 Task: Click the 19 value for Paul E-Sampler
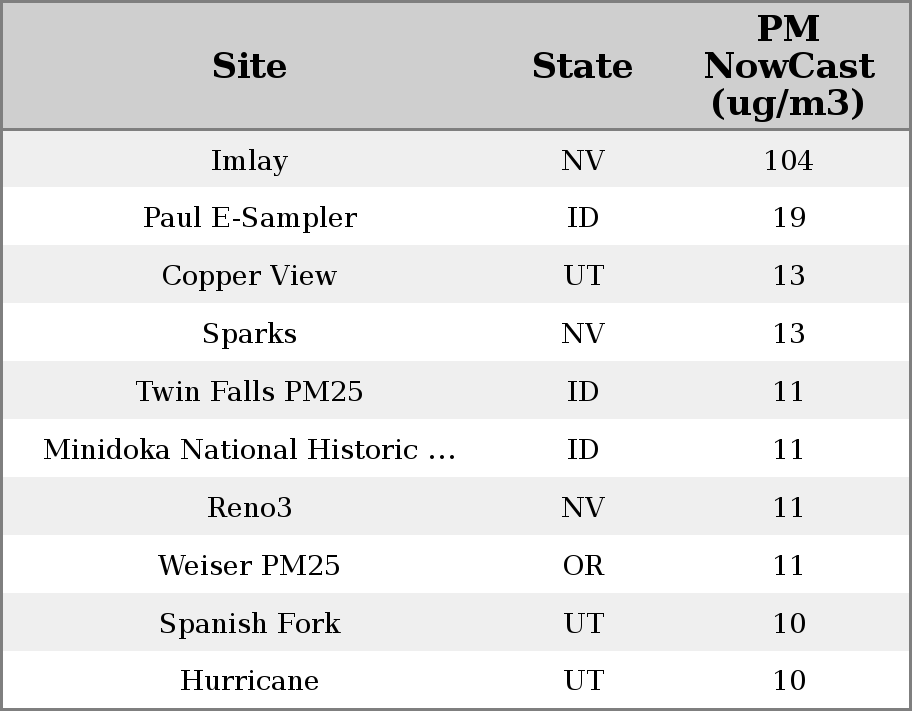click(788, 218)
